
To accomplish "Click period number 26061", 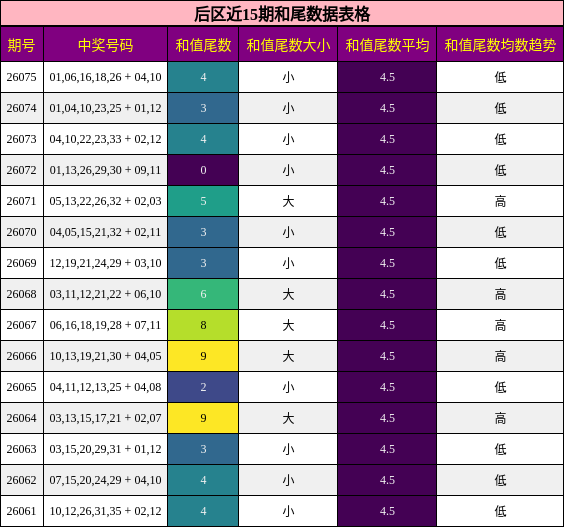I will click(22, 511).
